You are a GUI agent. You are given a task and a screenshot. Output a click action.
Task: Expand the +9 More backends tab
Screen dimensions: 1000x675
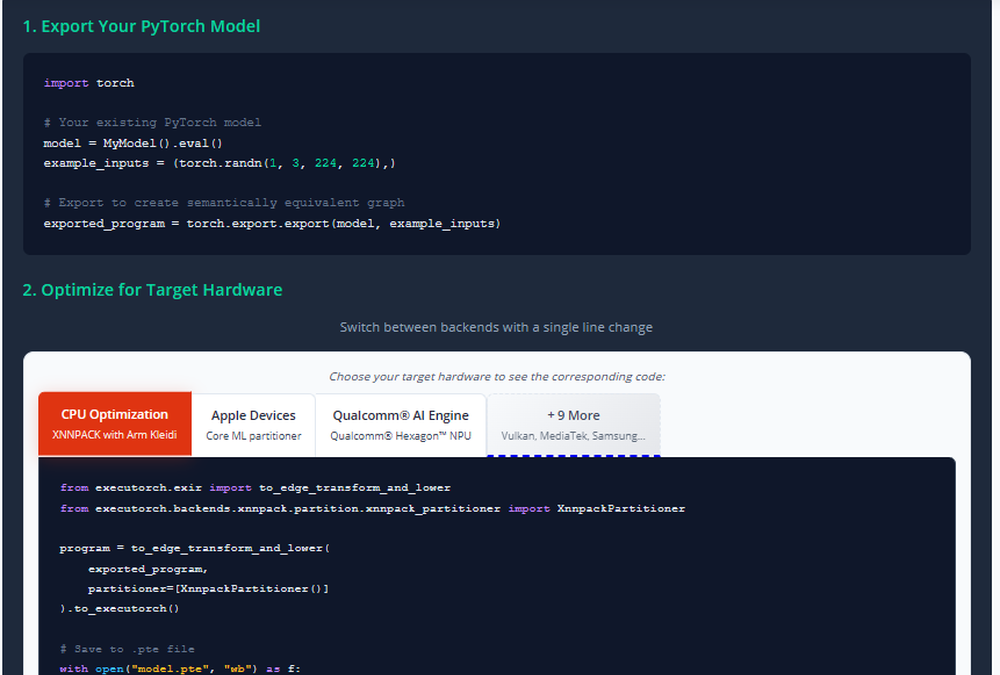(x=573, y=425)
